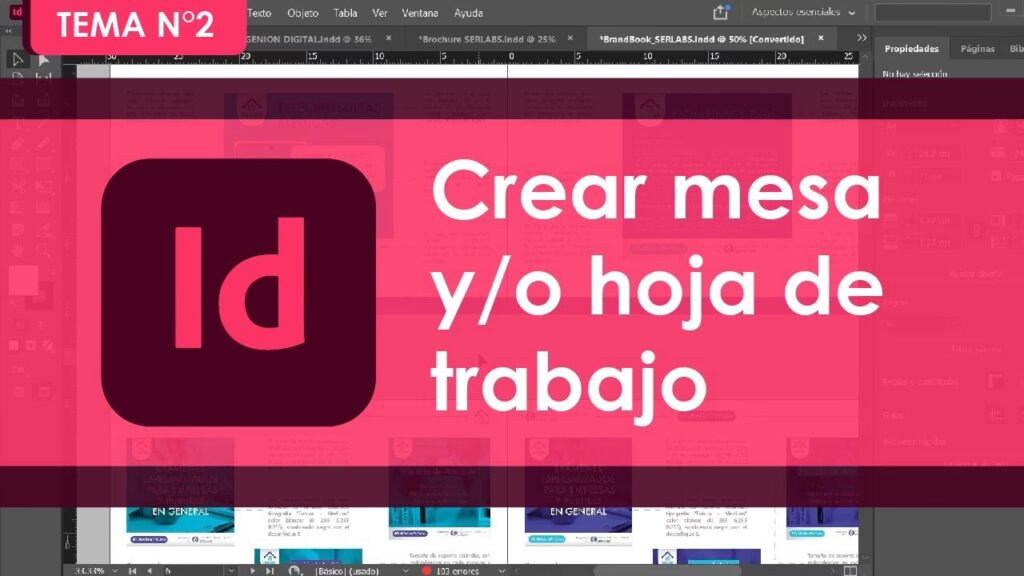Viewport: 1024px width, 576px height.
Task: Select the Direct Selection tool
Action: coord(43,60)
